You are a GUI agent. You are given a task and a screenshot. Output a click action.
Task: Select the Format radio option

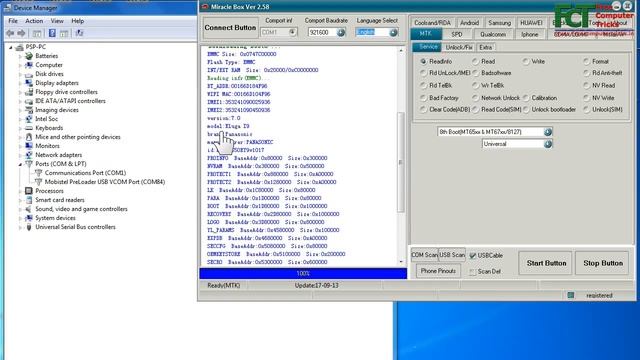(x=587, y=61)
